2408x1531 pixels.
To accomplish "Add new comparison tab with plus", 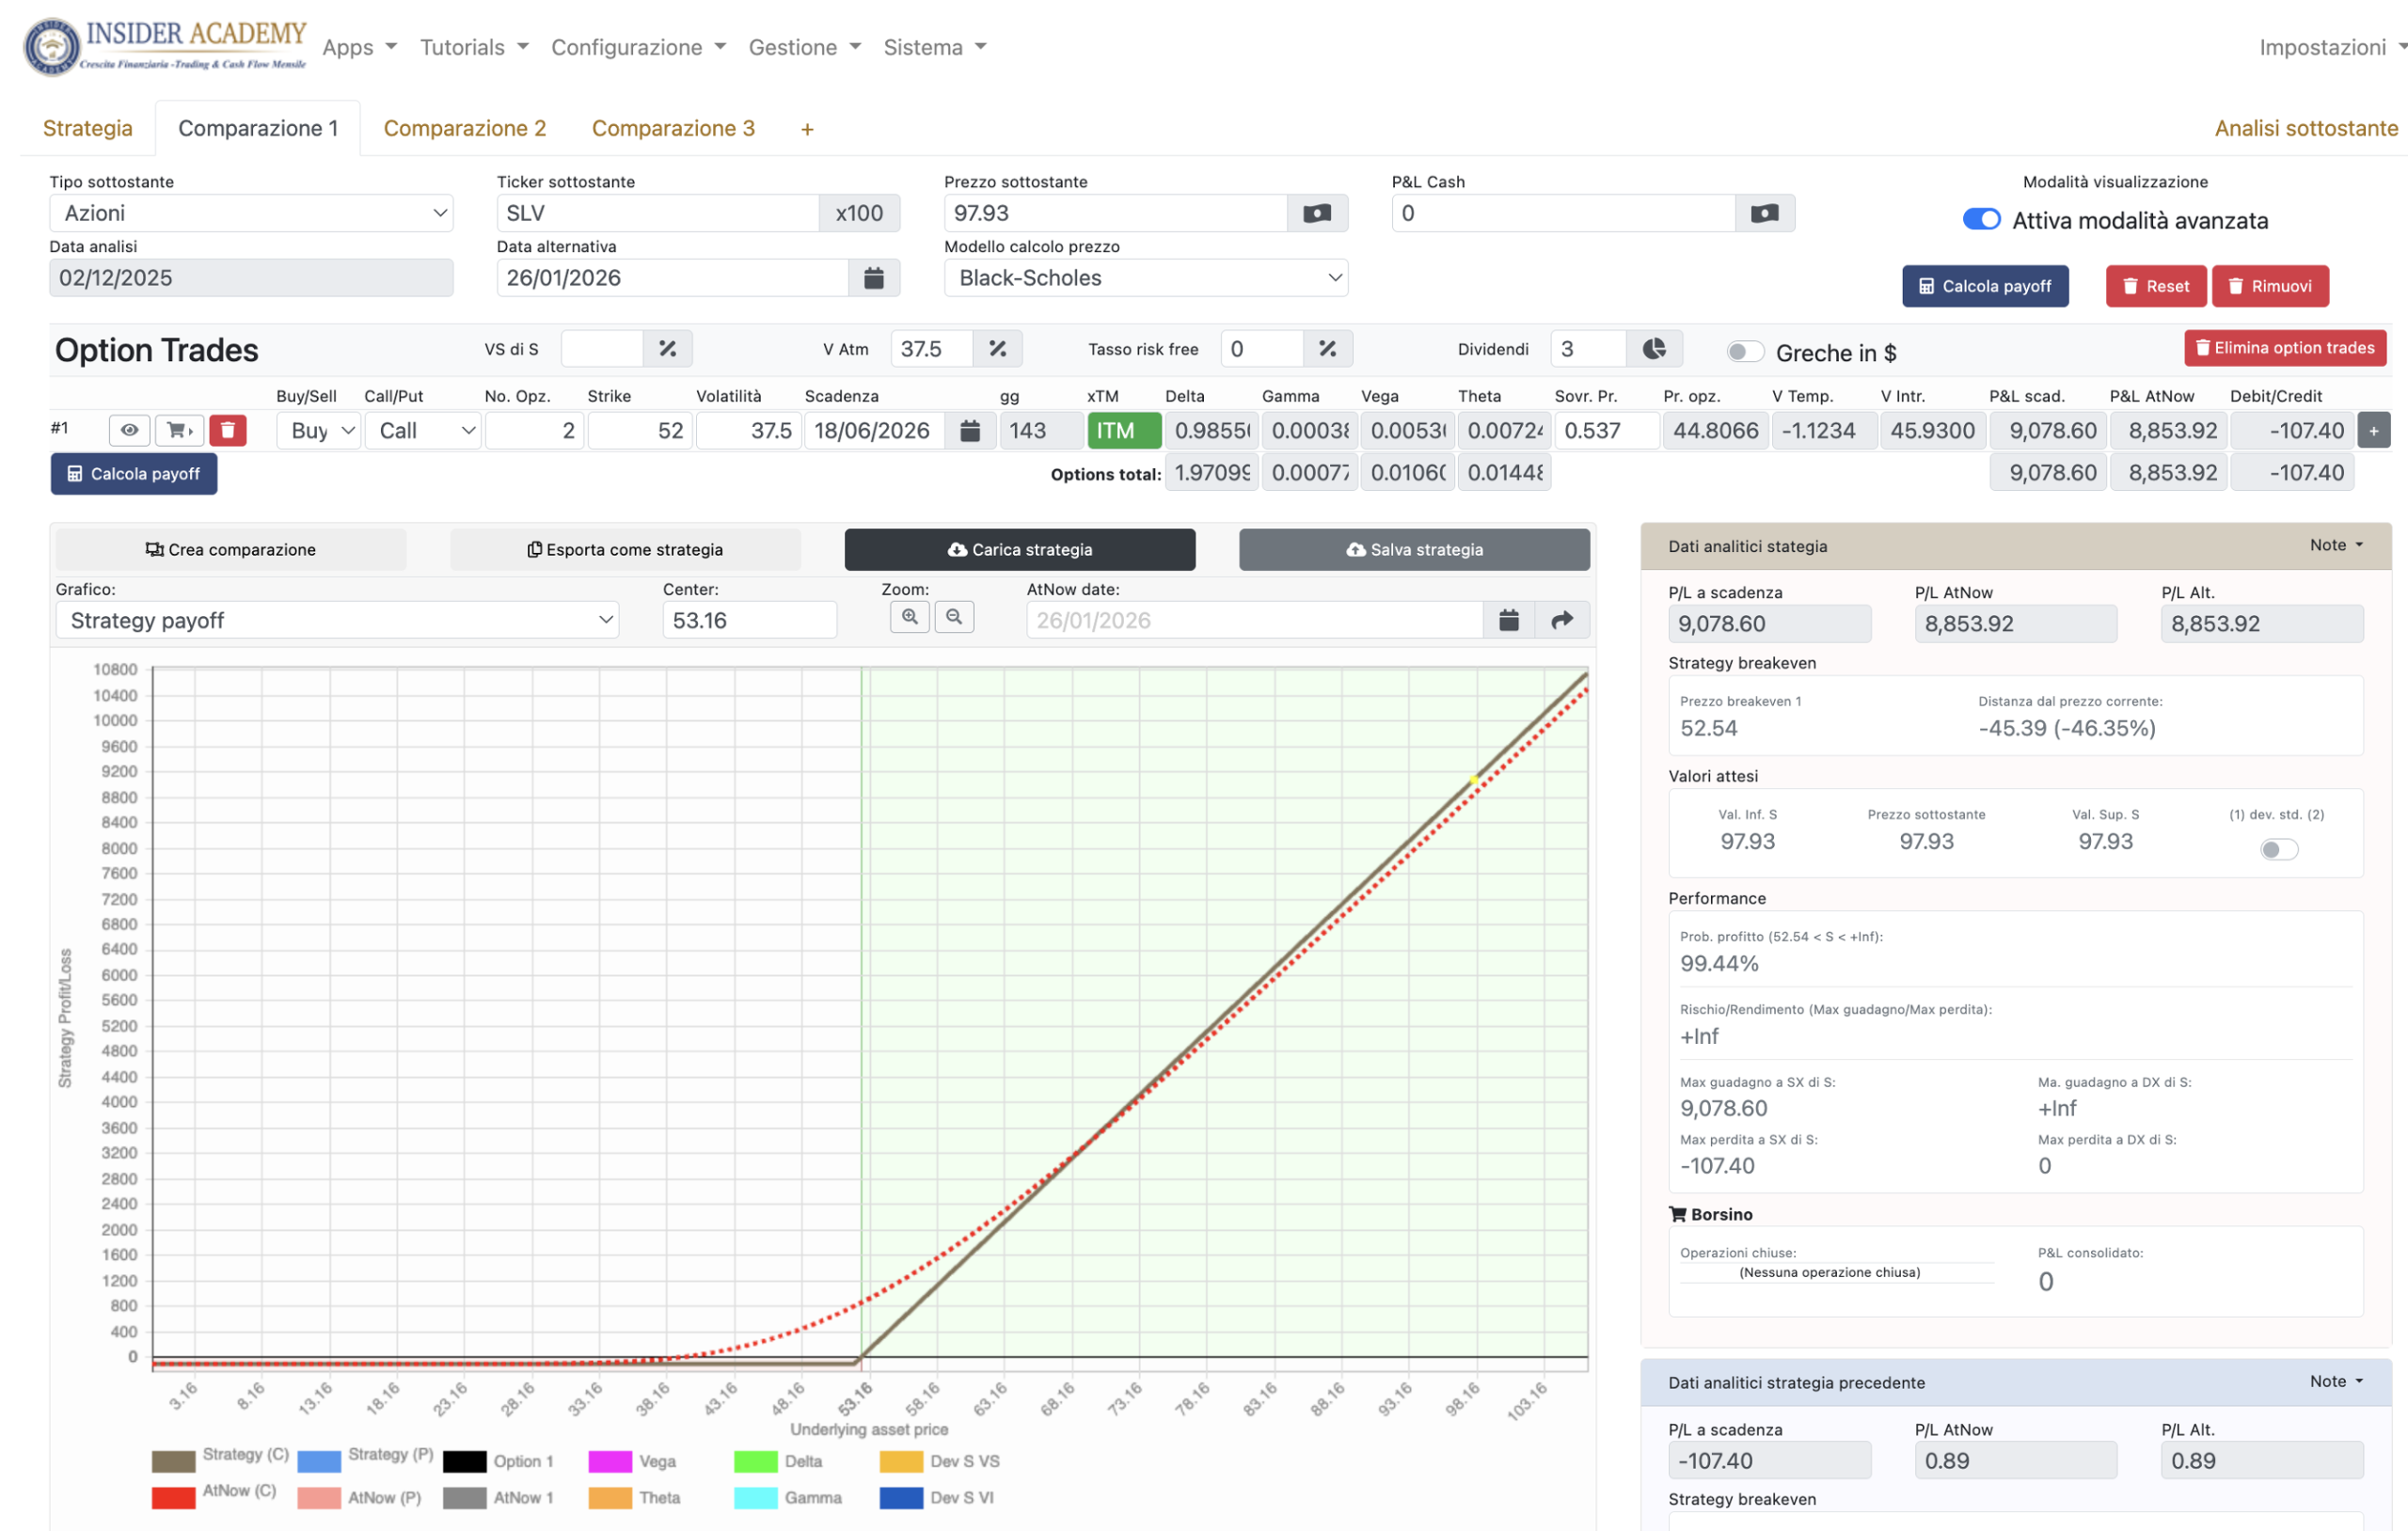I will 807,129.
